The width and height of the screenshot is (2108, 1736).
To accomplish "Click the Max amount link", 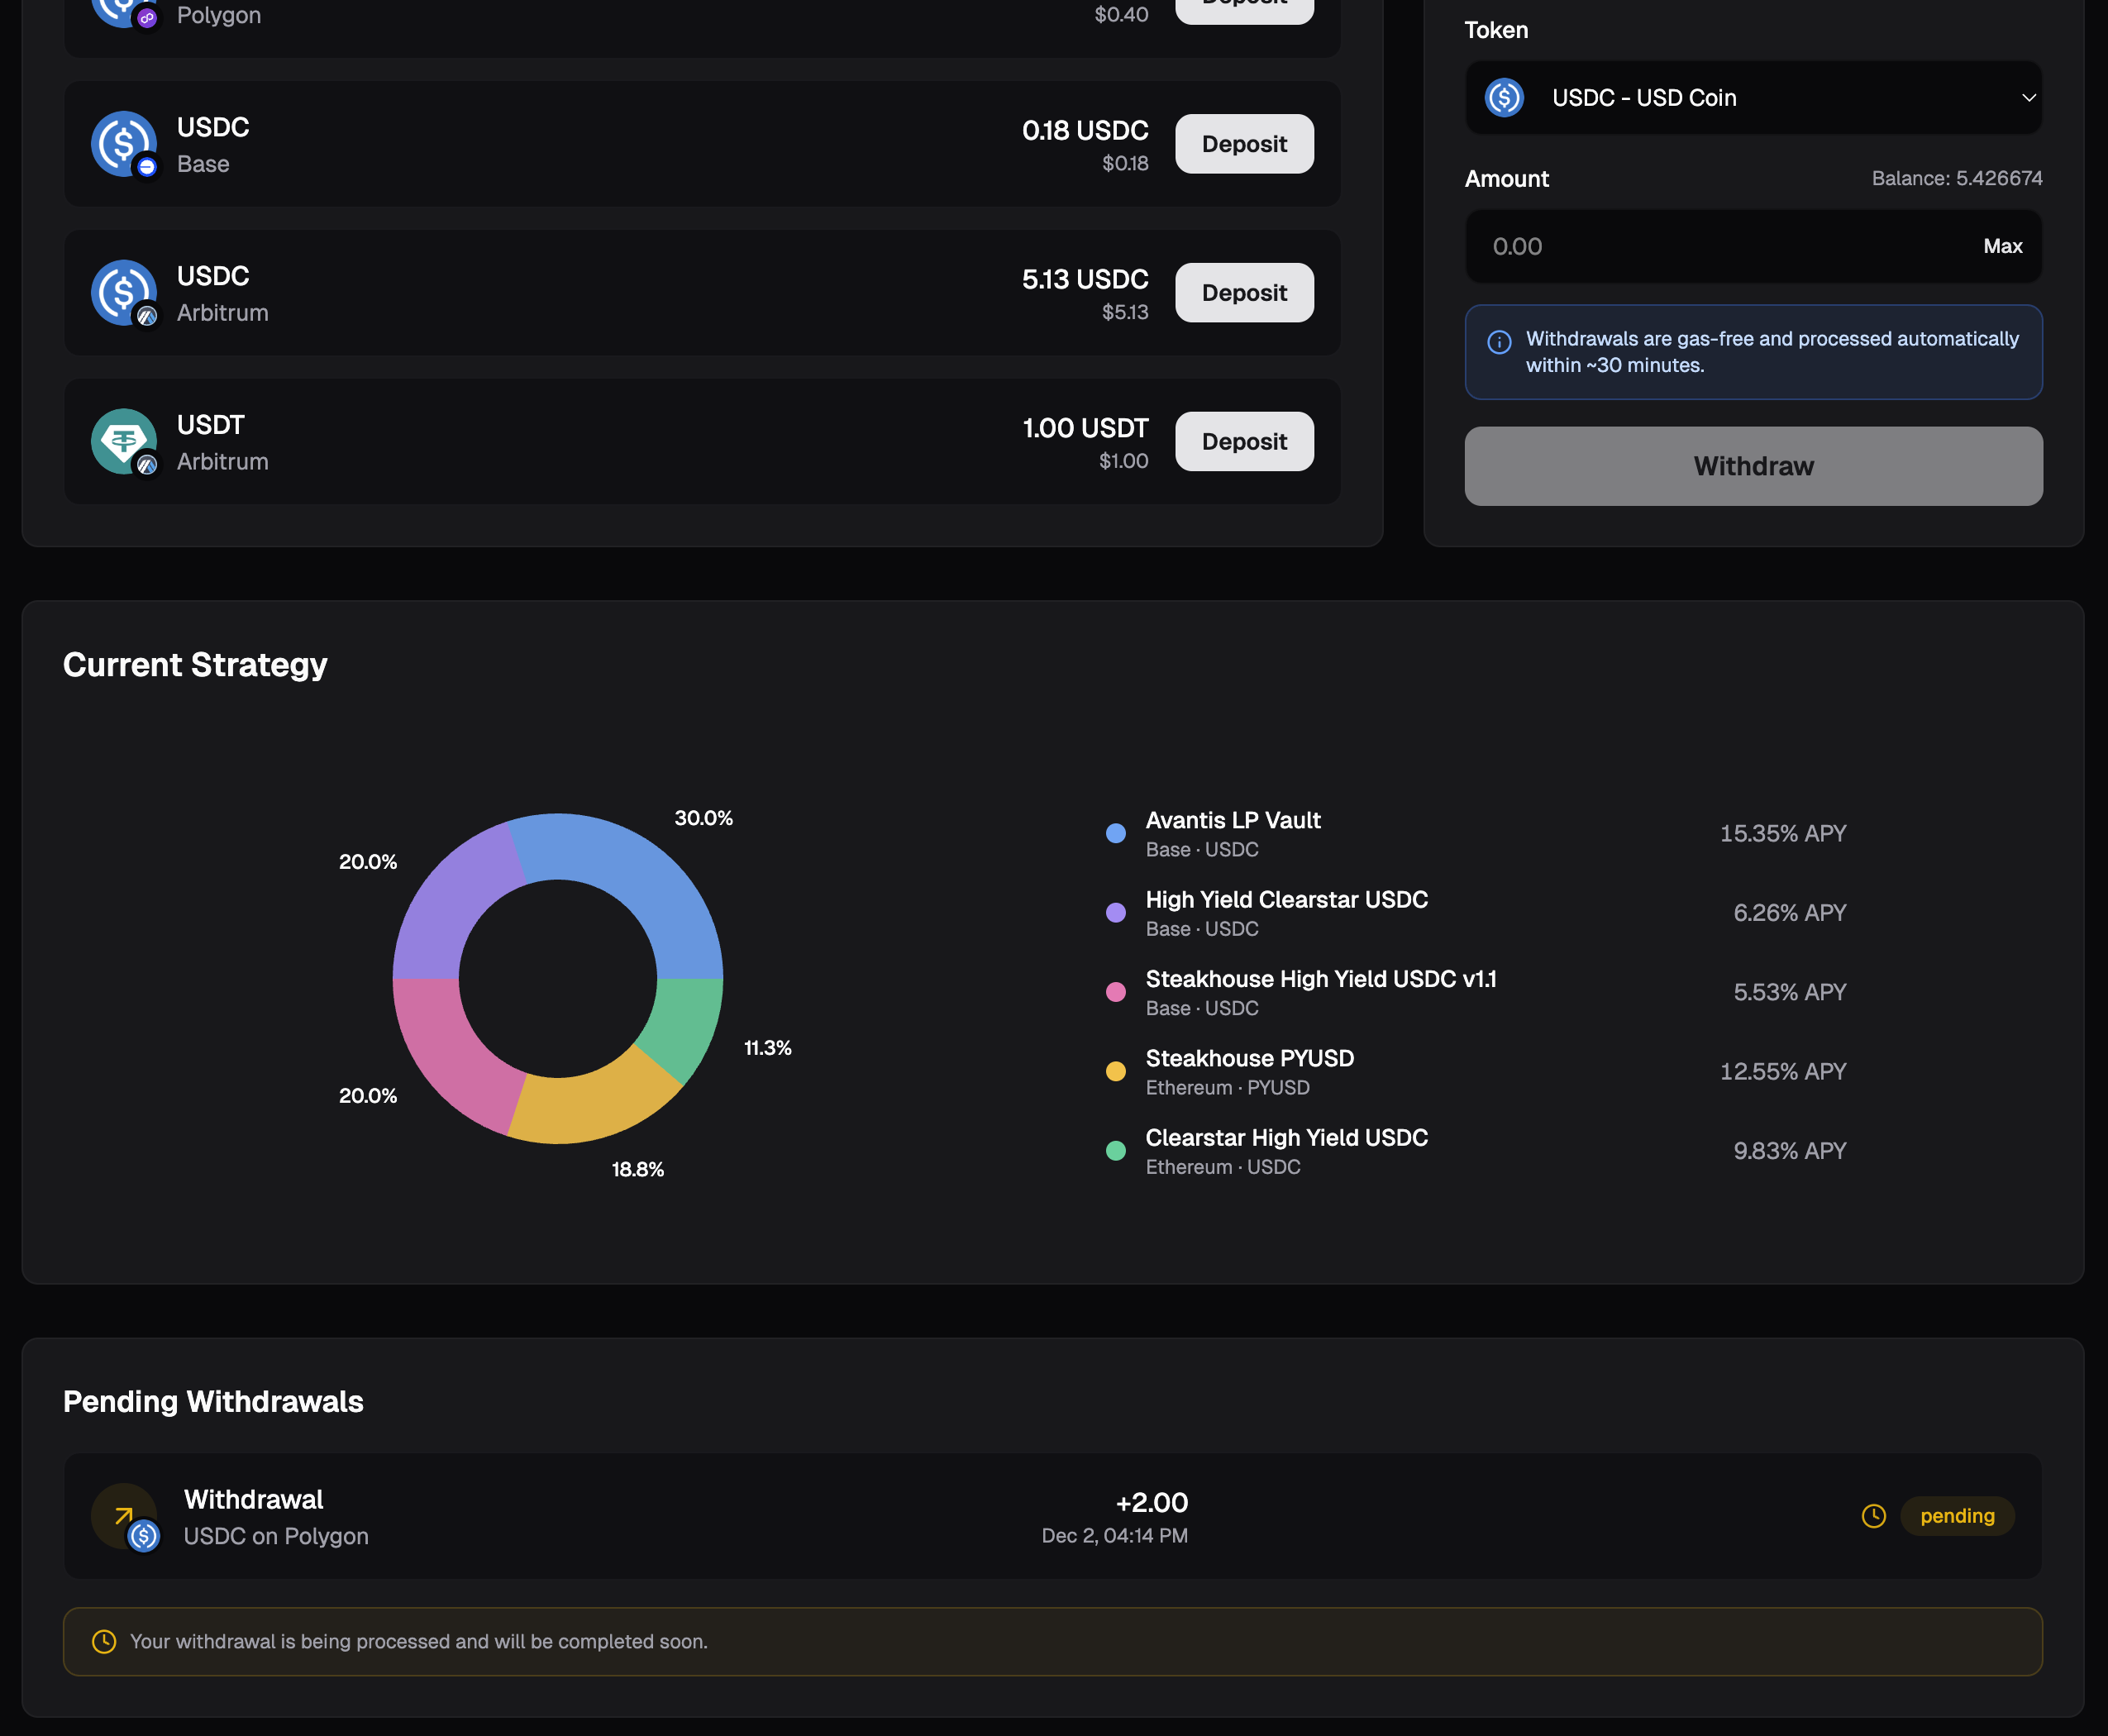I will pos(2002,246).
